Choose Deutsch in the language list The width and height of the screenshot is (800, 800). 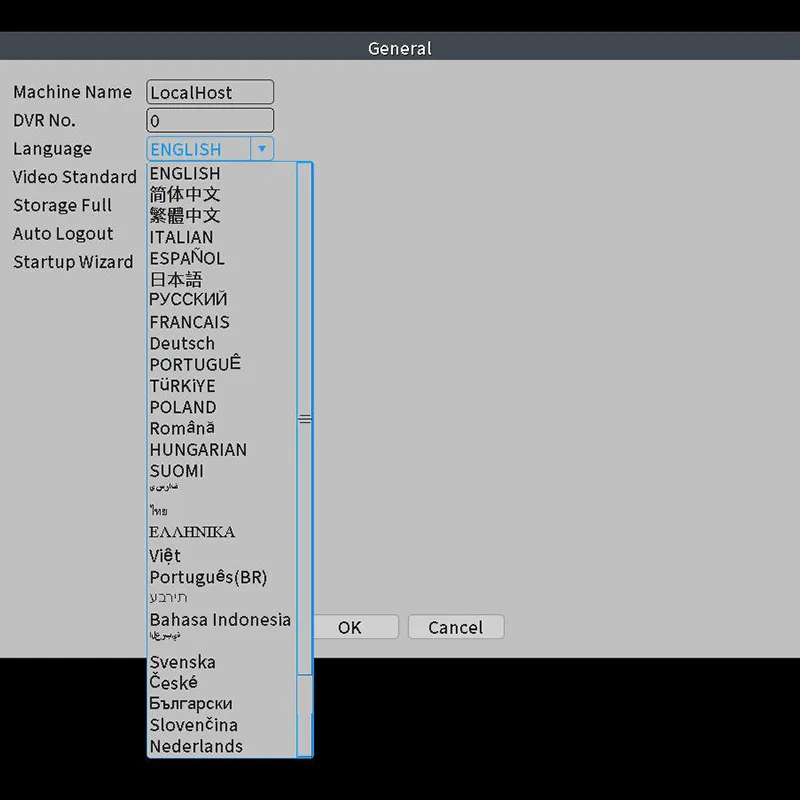(x=182, y=343)
